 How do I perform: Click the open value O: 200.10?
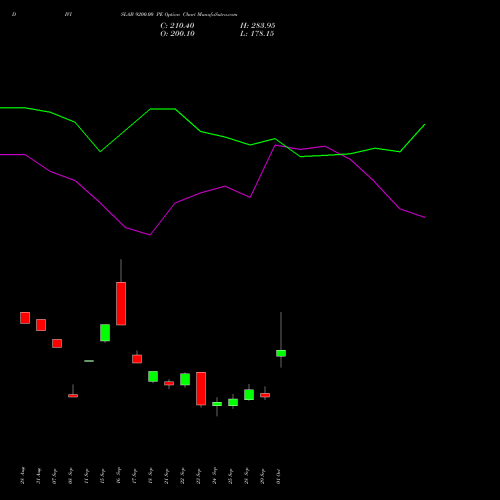click(x=177, y=34)
